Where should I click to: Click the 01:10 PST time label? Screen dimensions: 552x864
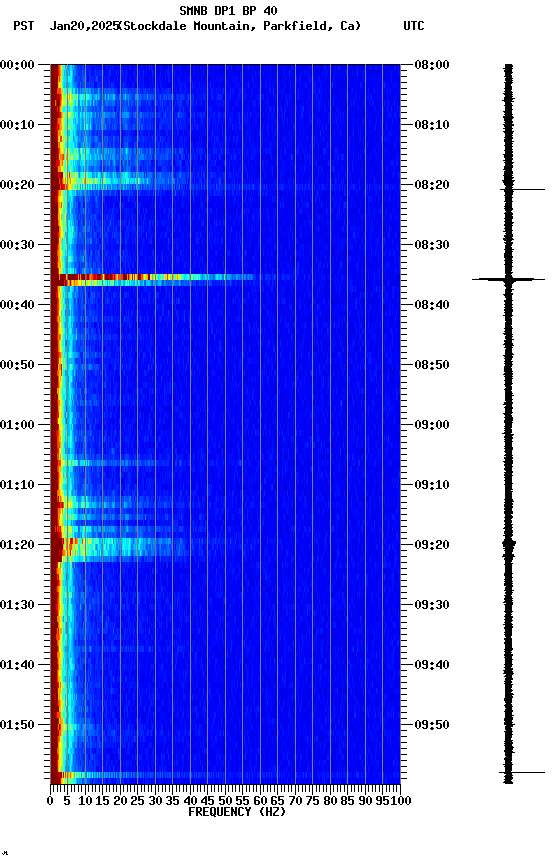[17, 485]
